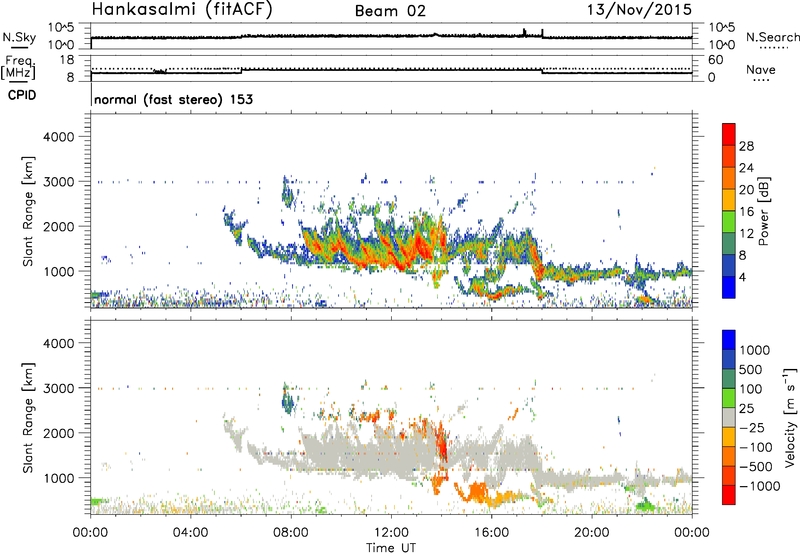Select the 'Beam 02' header text
The height and width of the screenshot is (554, 800).
390,11
